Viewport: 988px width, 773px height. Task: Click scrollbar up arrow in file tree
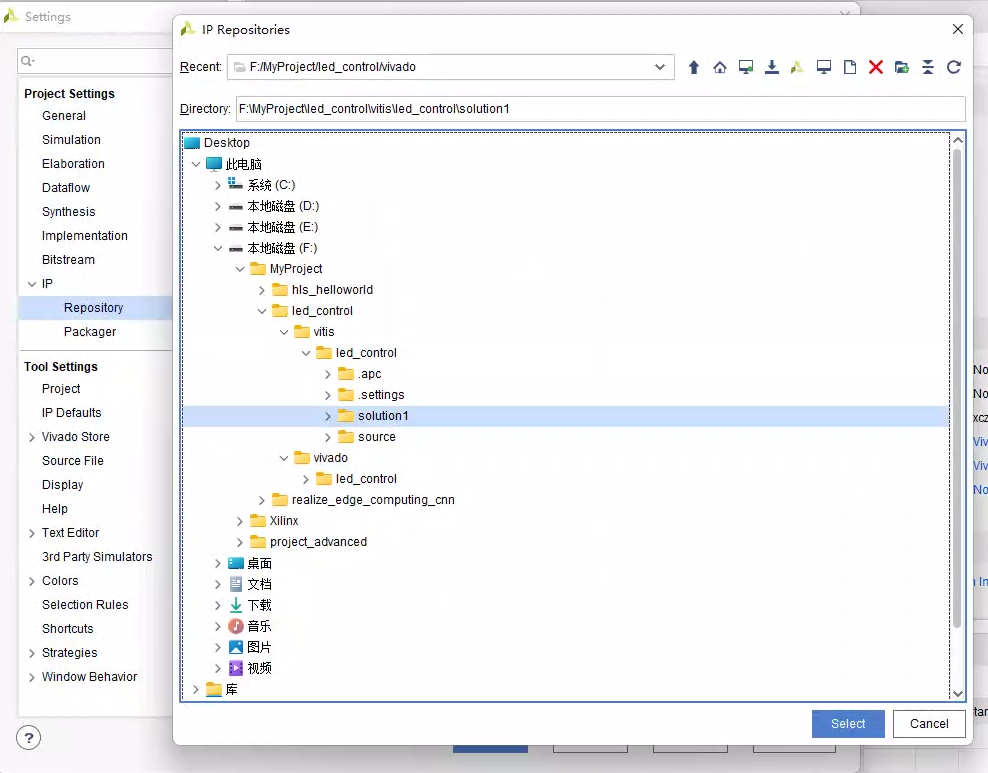[x=958, y=140]
